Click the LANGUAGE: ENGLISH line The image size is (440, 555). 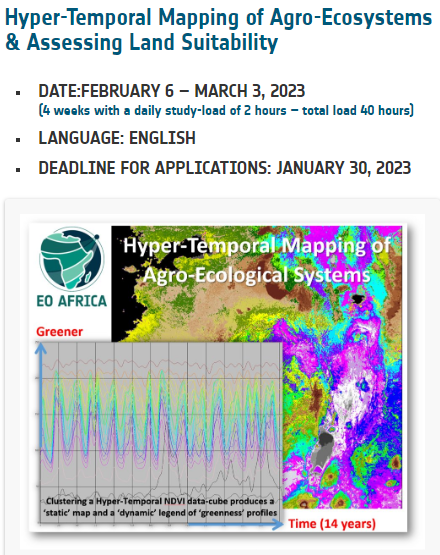[x=117, y=138]
